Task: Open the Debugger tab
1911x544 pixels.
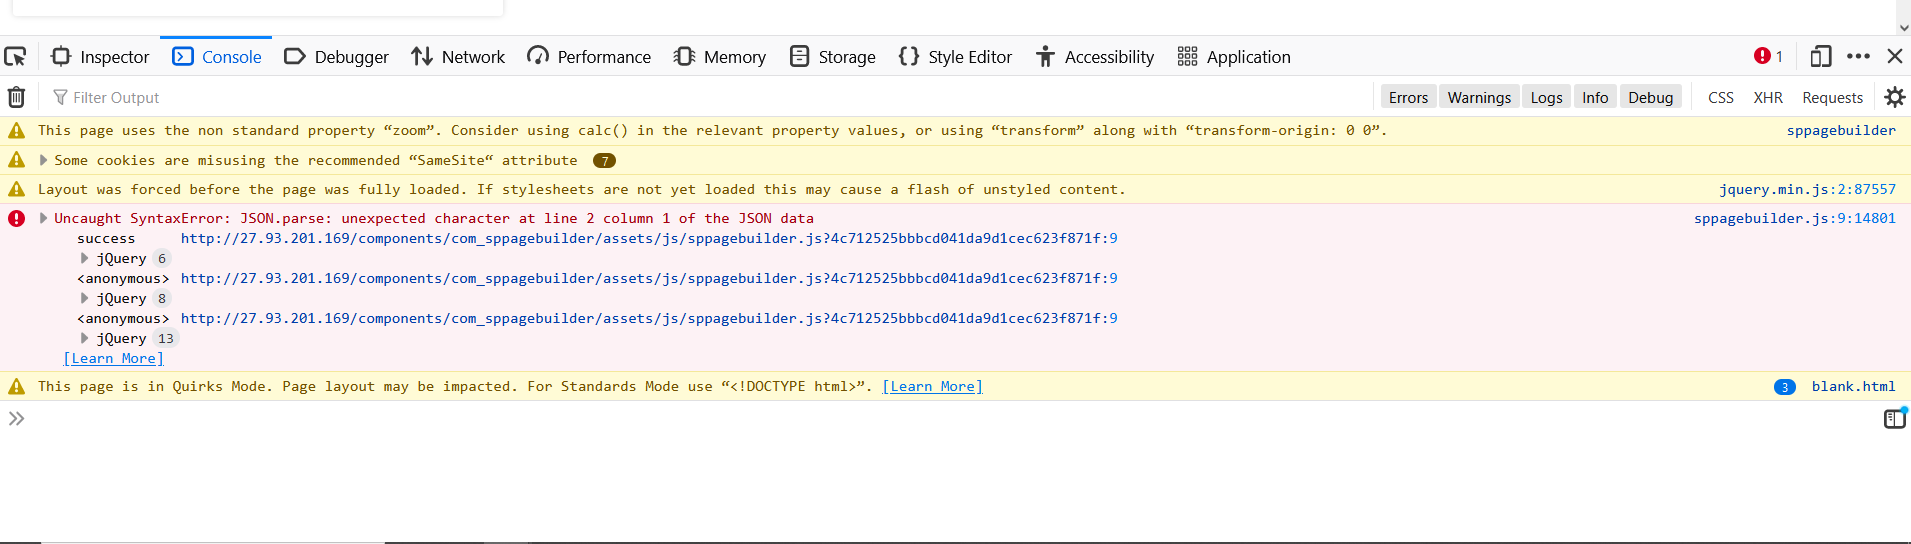Action: 337,57
